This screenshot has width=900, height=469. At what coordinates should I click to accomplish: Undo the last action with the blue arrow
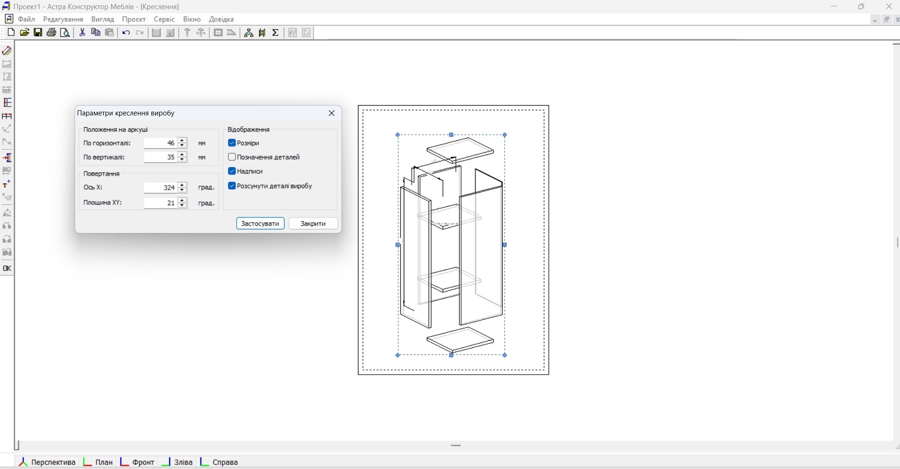click(126, 33)
